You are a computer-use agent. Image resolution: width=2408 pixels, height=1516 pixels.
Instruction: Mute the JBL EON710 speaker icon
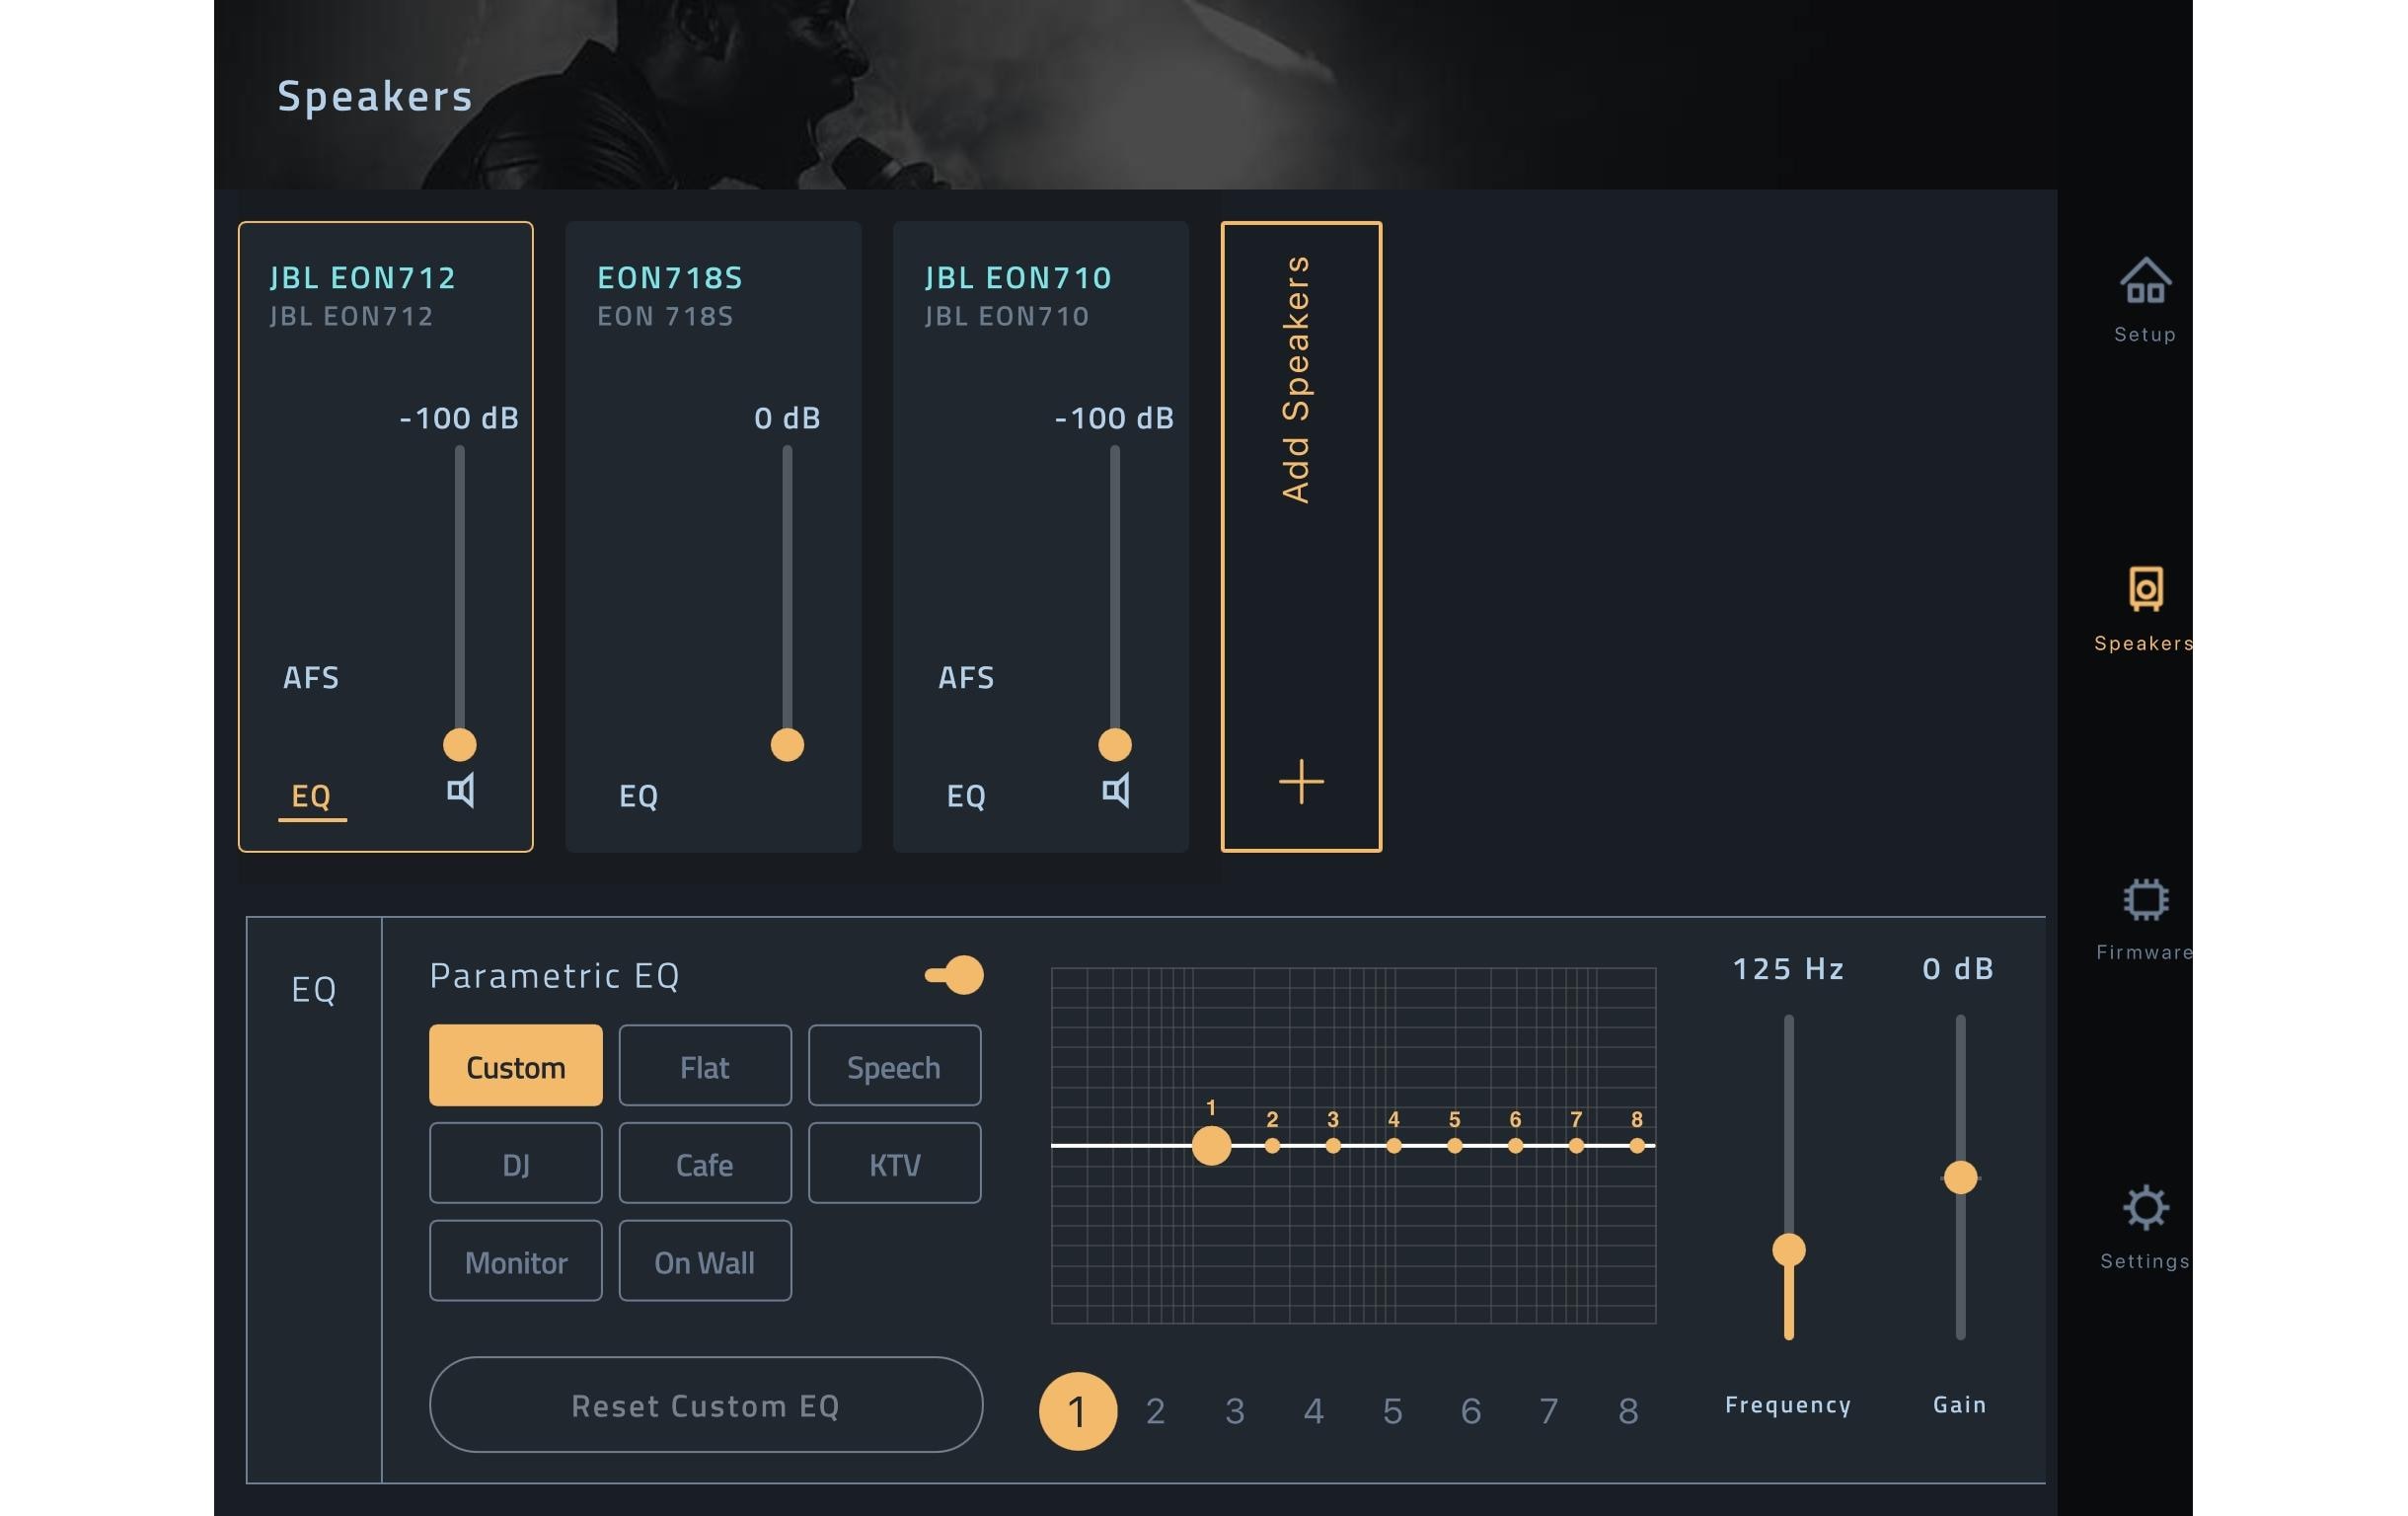point(1116,791)
